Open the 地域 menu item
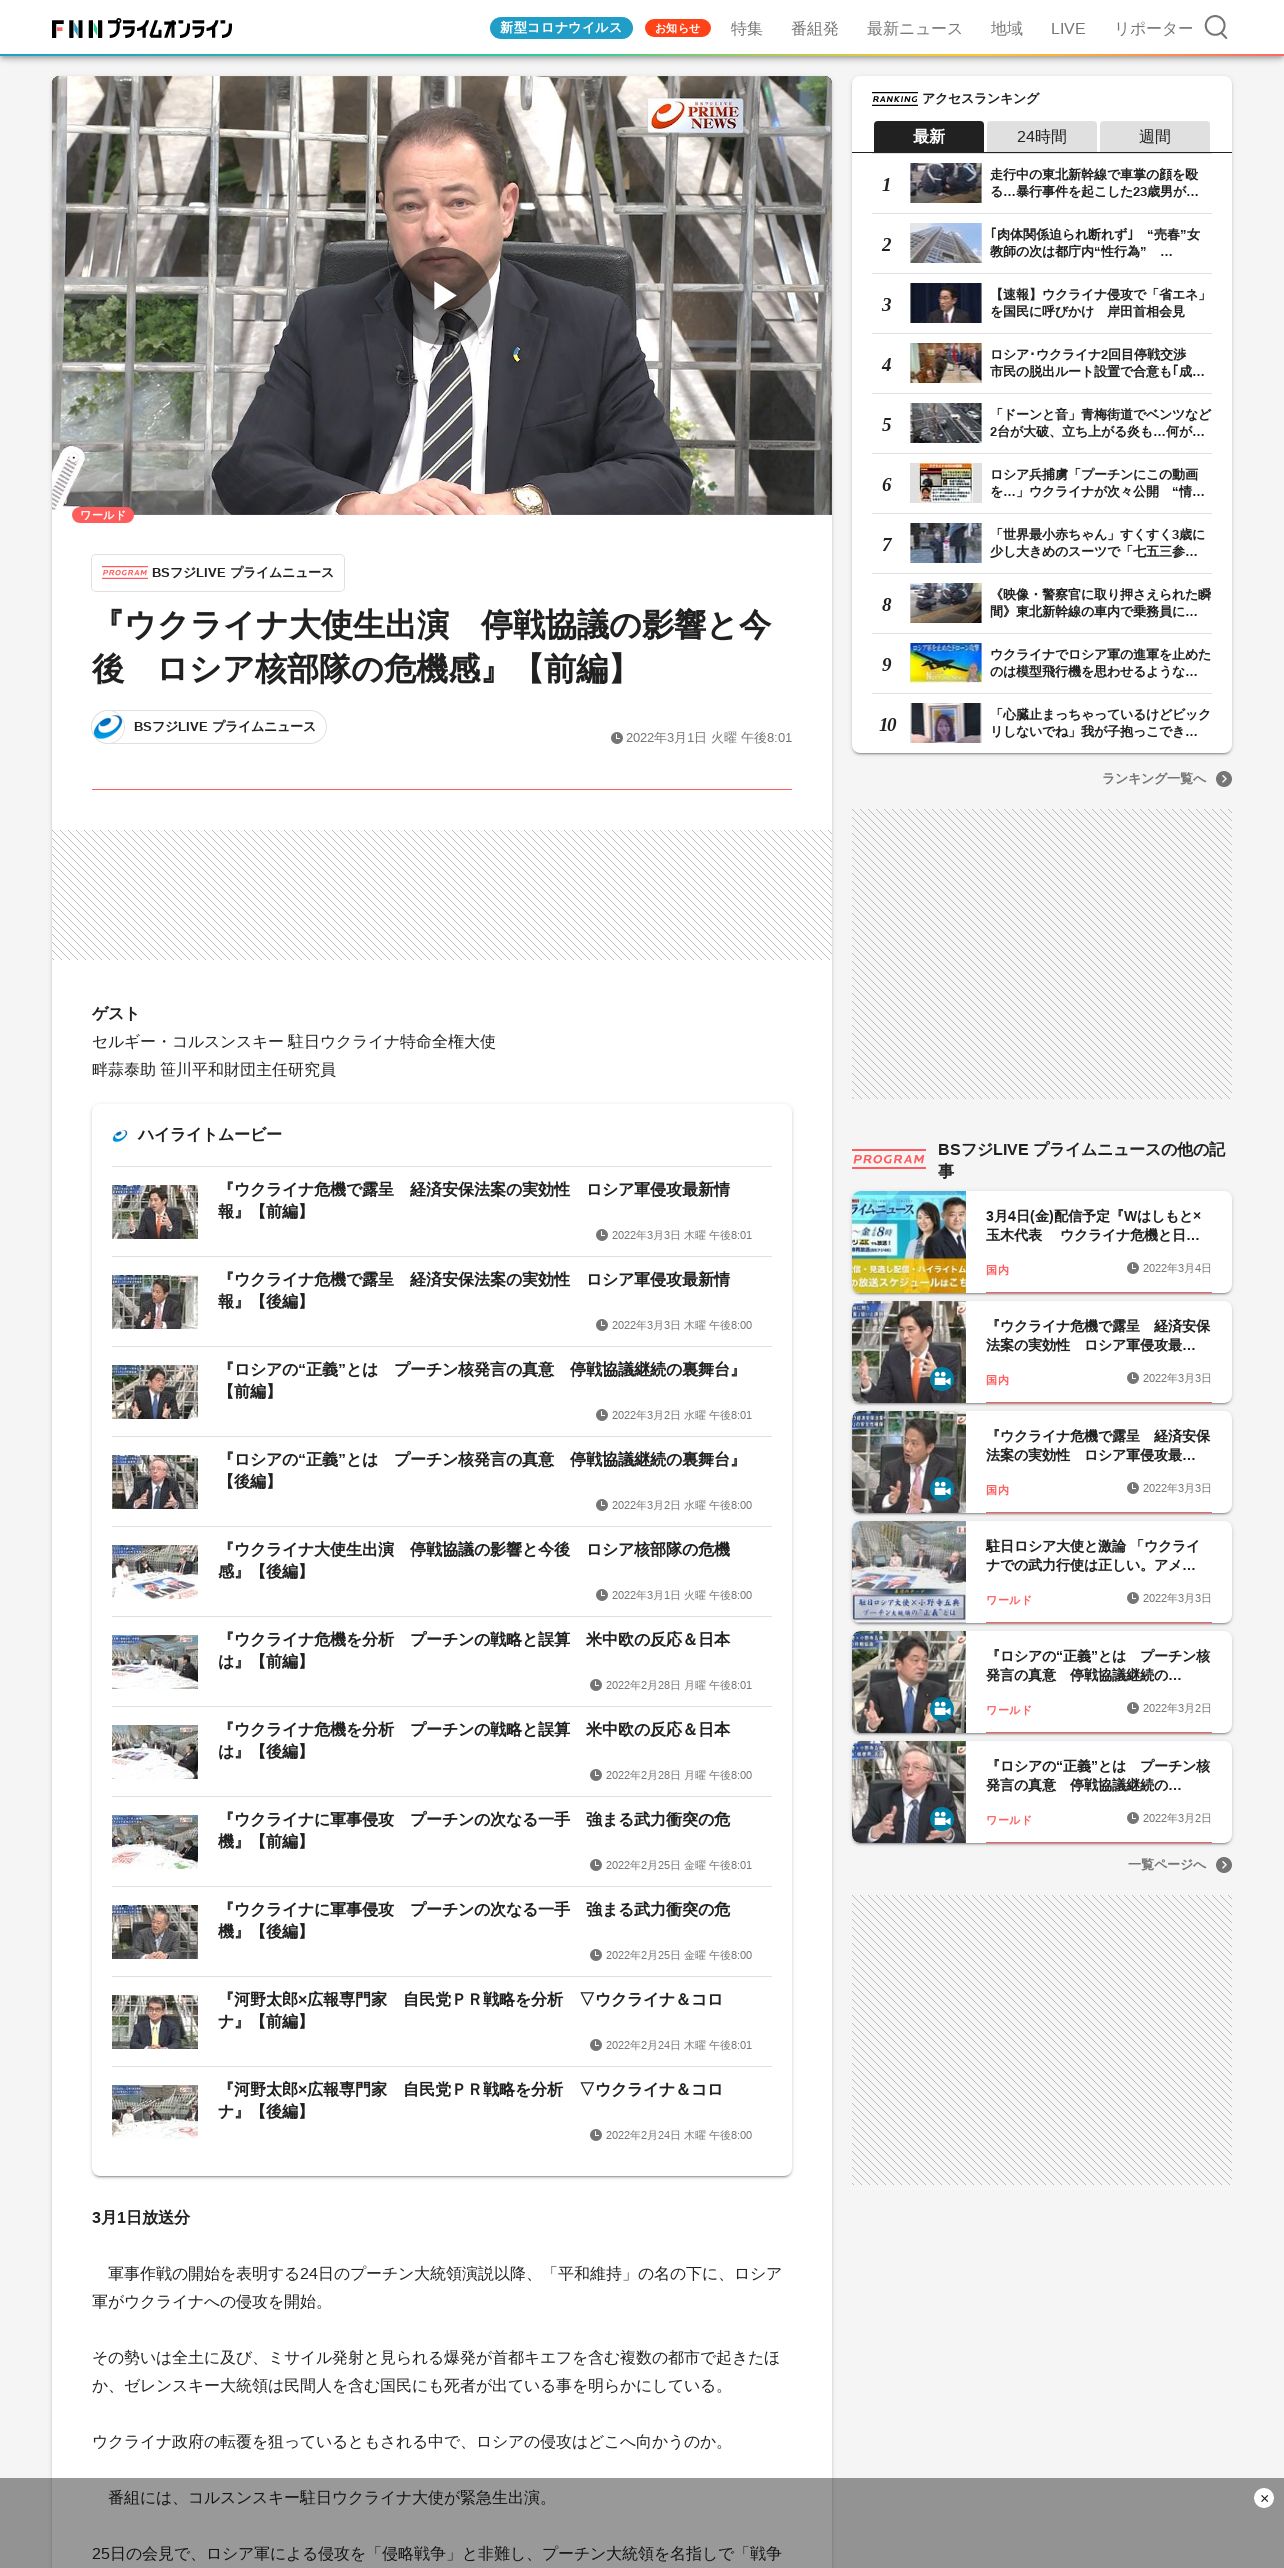 [1006, 29]
